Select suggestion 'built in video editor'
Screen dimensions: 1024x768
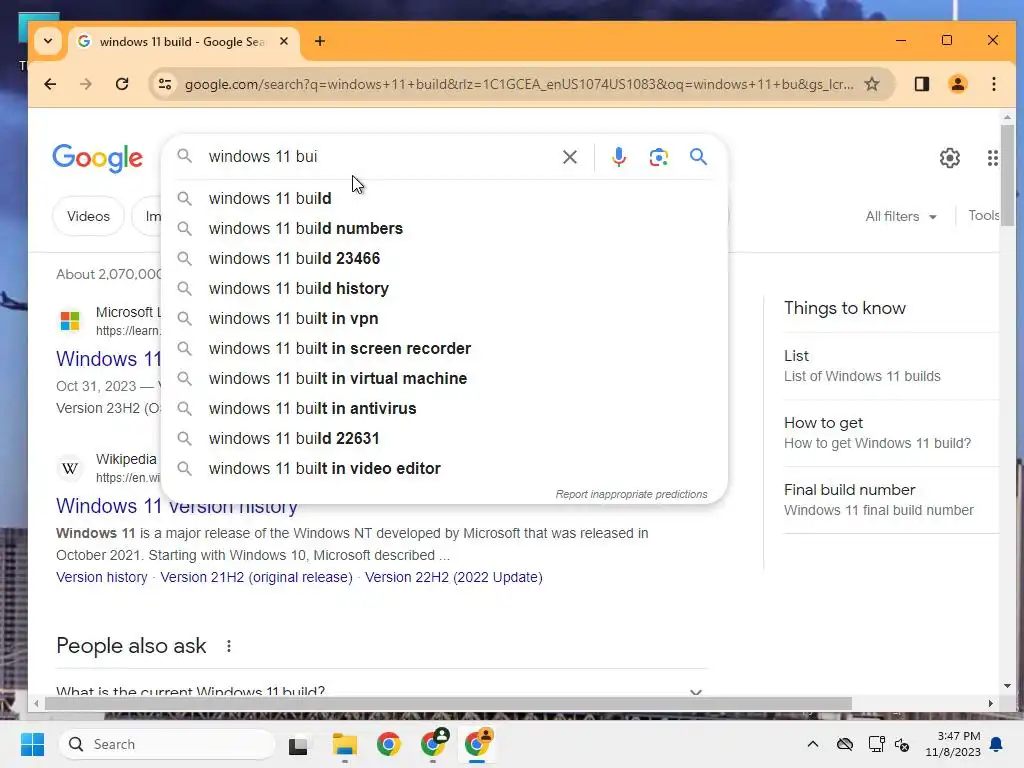pos(444,469)
